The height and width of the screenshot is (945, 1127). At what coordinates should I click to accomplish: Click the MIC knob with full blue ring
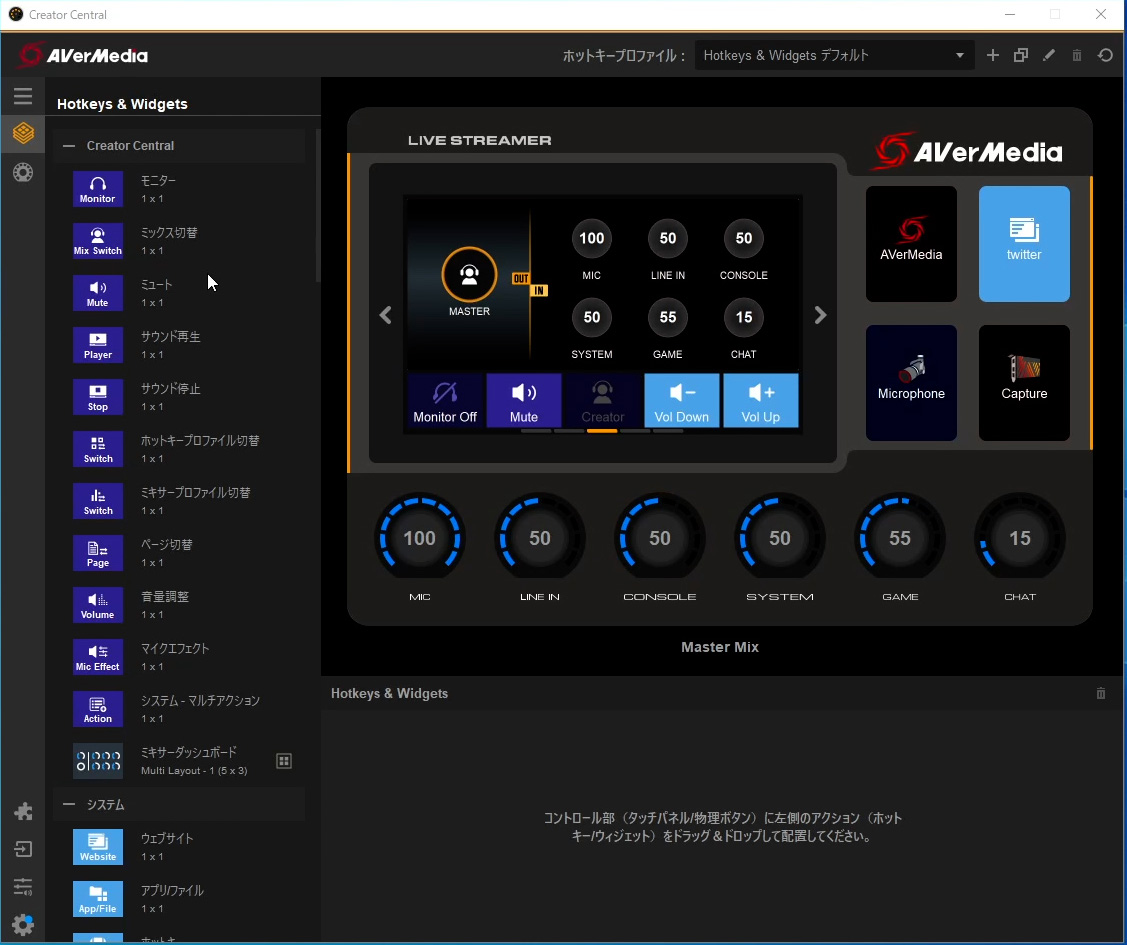(420, 538)
